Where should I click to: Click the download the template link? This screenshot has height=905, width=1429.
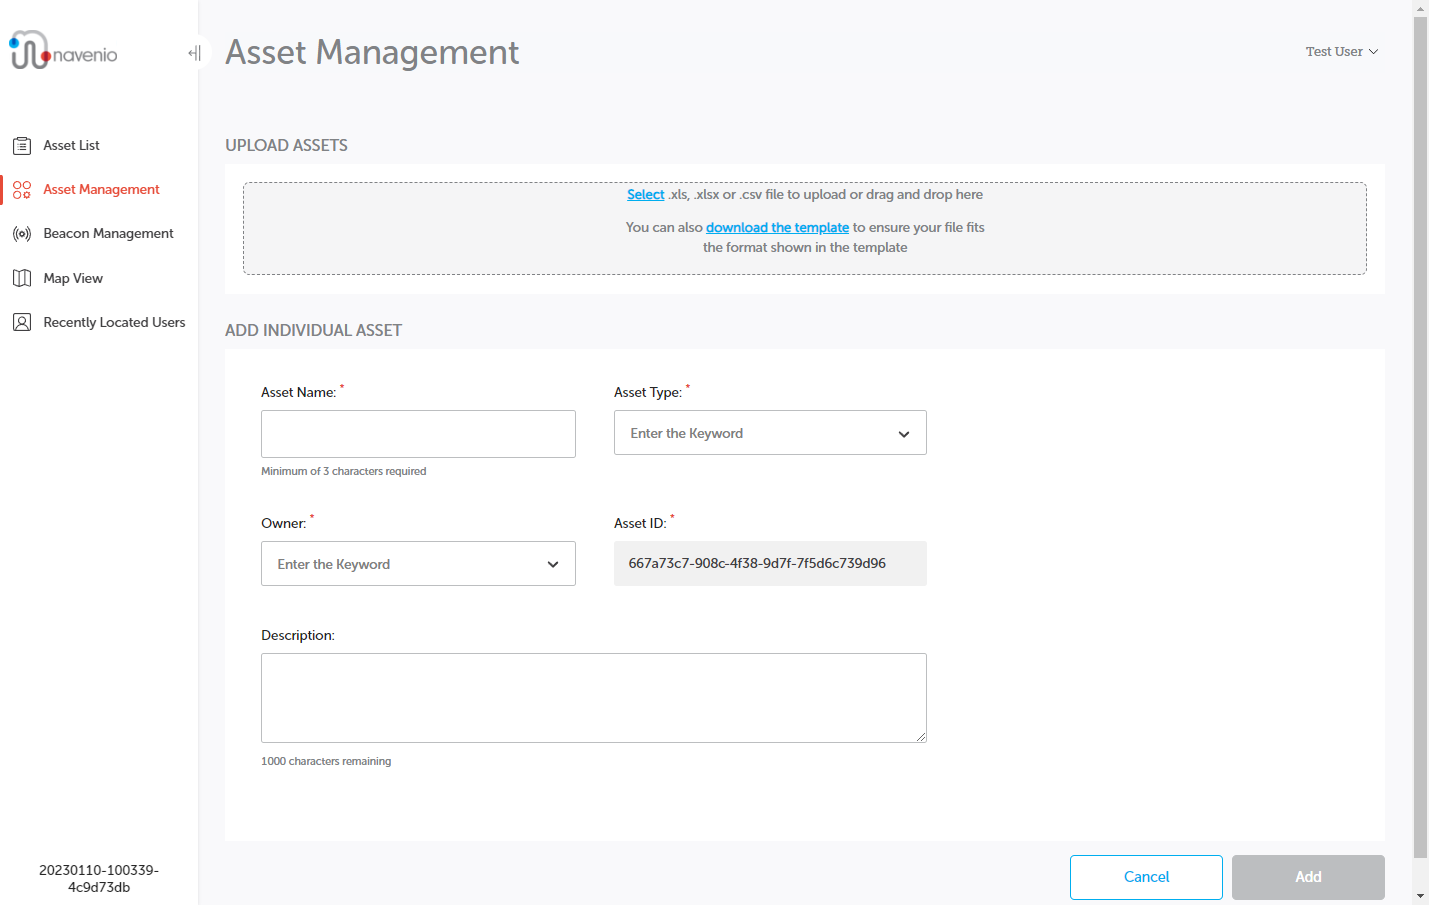(777, 227)
